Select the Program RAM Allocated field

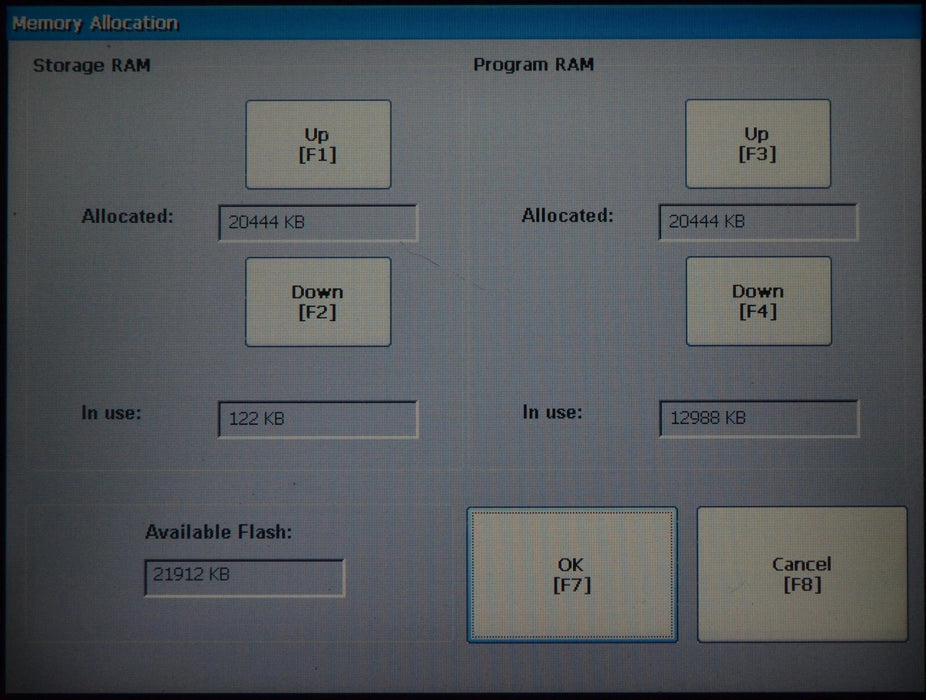click(x=758, y=222)
